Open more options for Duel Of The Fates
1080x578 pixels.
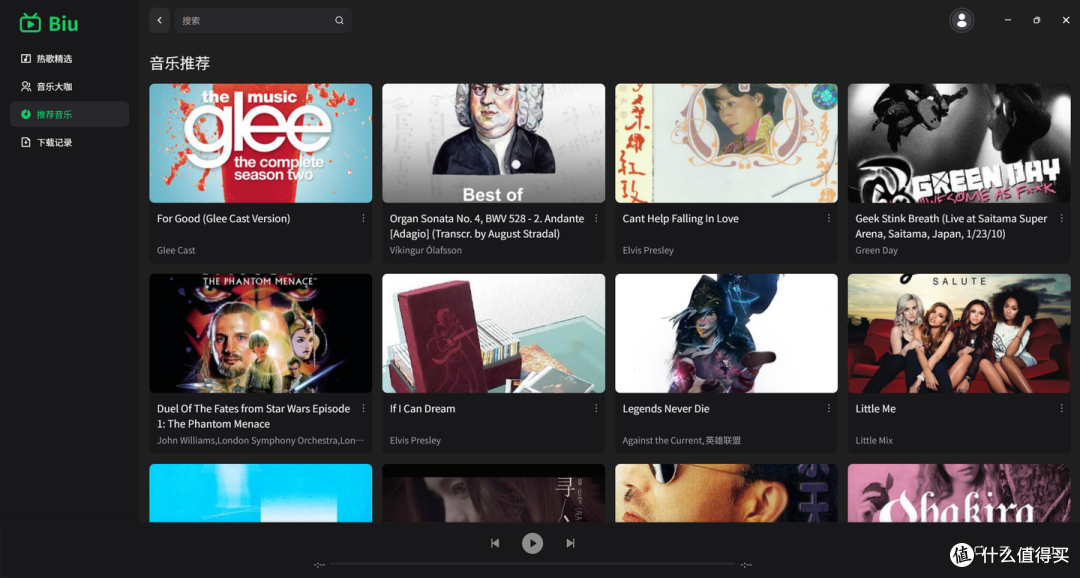click(x=363, y=409)
